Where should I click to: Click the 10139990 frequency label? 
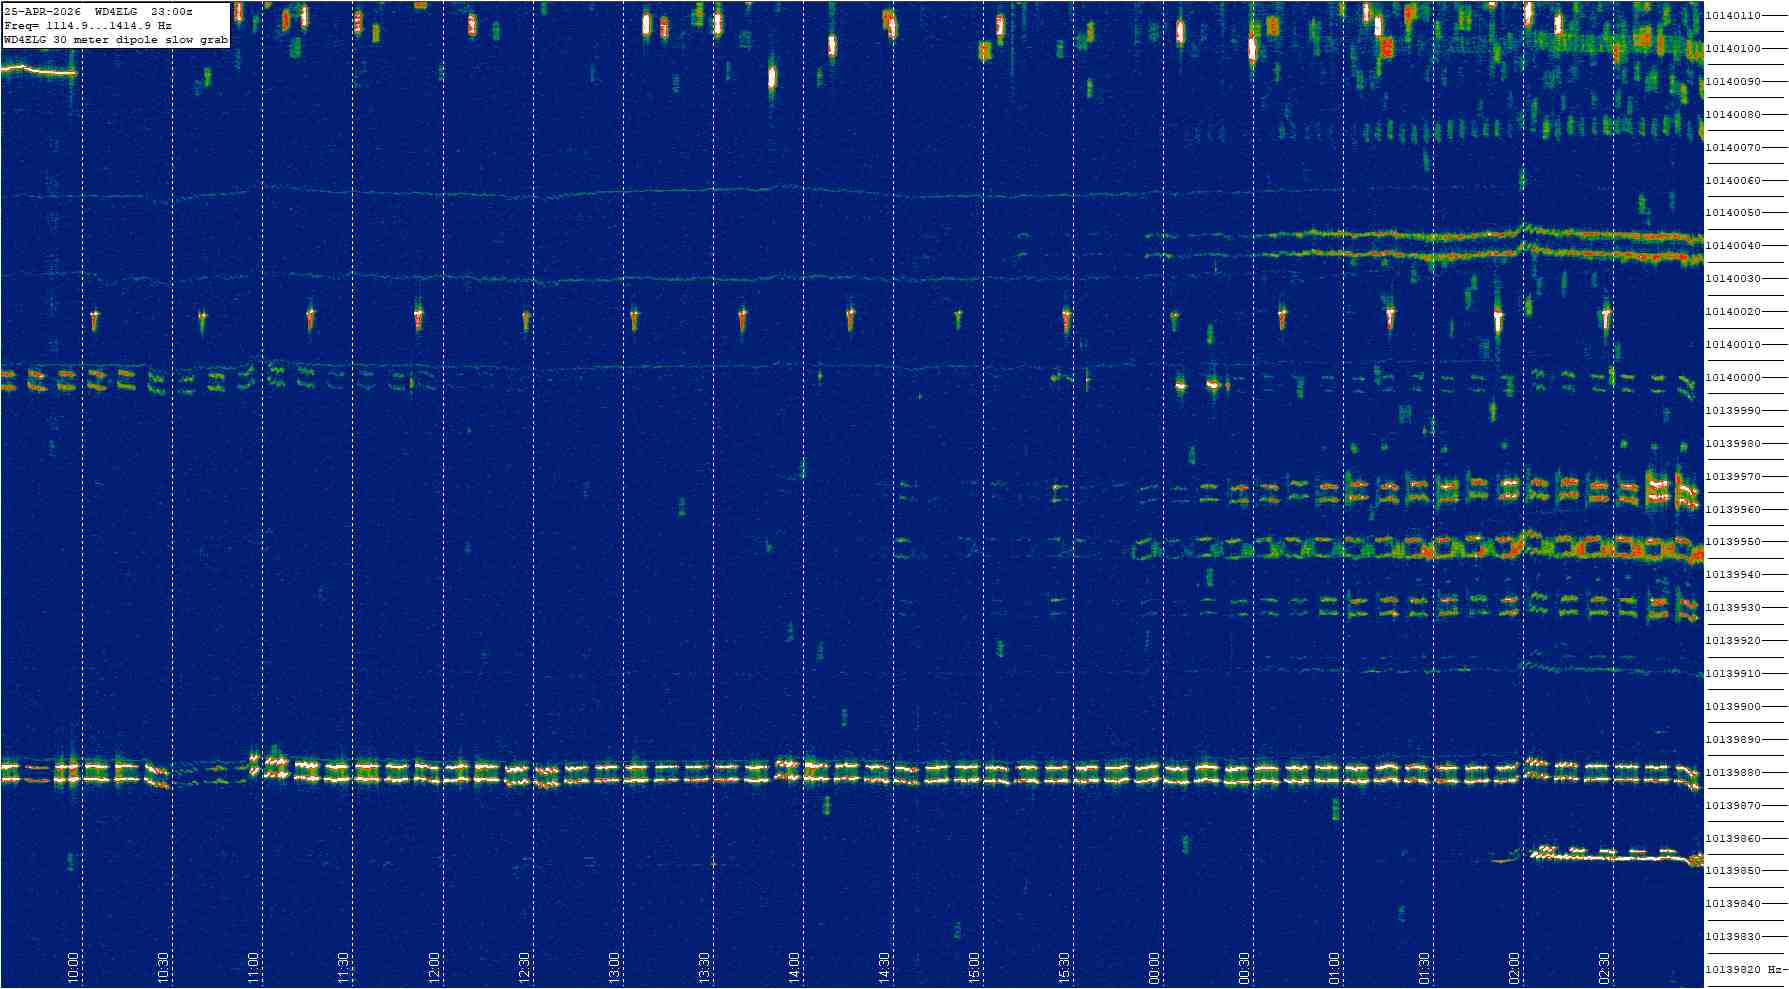pyautogui.click(x=1733, y=411)
